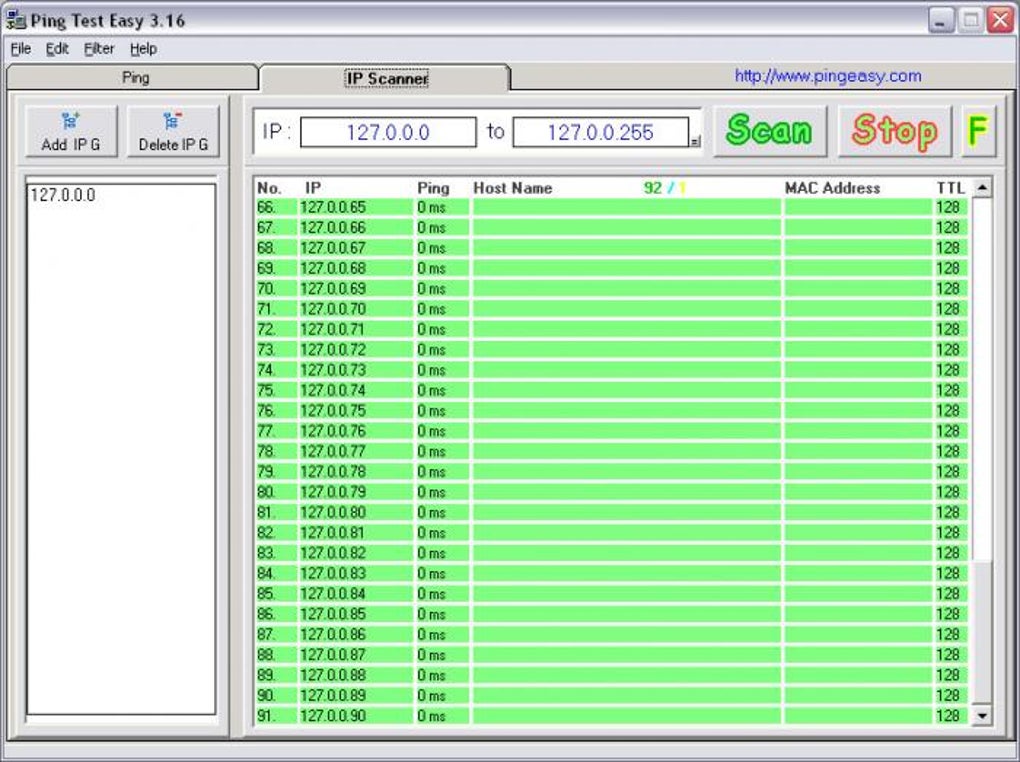Select 127.0.0.0 in the IP group list
Image resolution: width=1020 pixels, height=762 pixels.
[x=63, y=195]
